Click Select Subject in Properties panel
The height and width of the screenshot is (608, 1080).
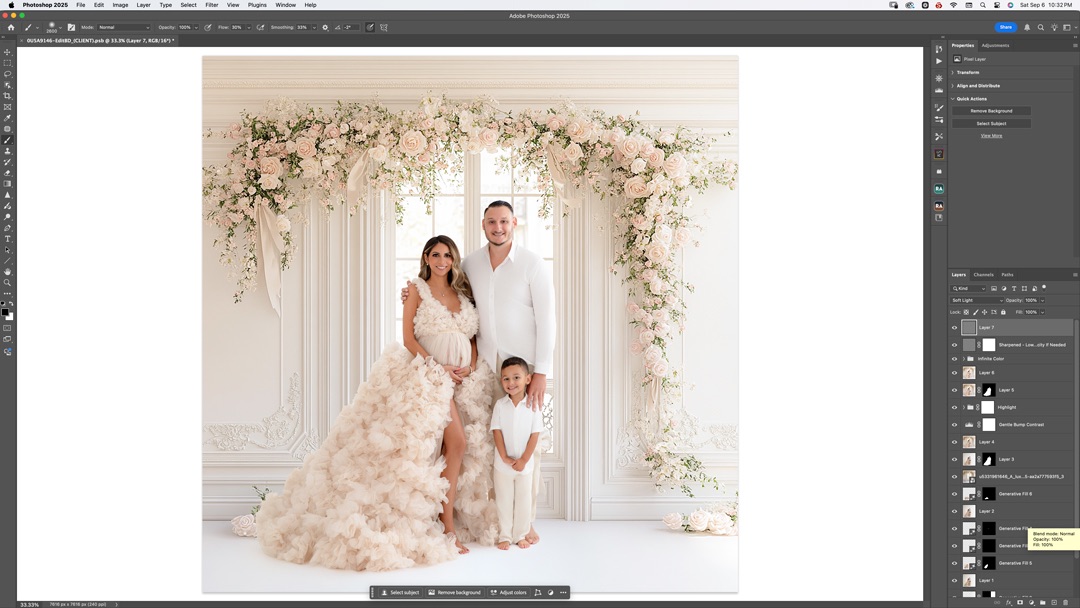pos(991,124)
